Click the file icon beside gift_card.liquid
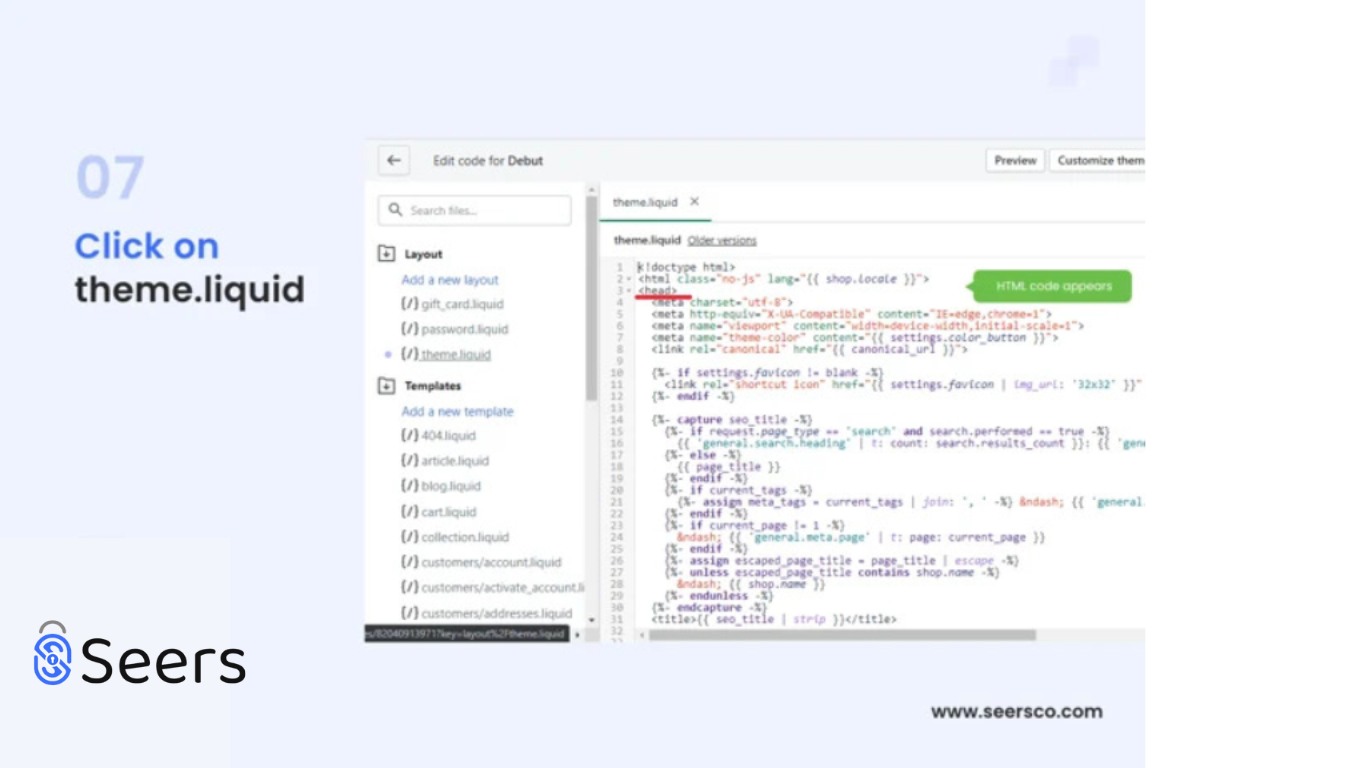Viewport: 1366px width, 768px height. point(409,304)
